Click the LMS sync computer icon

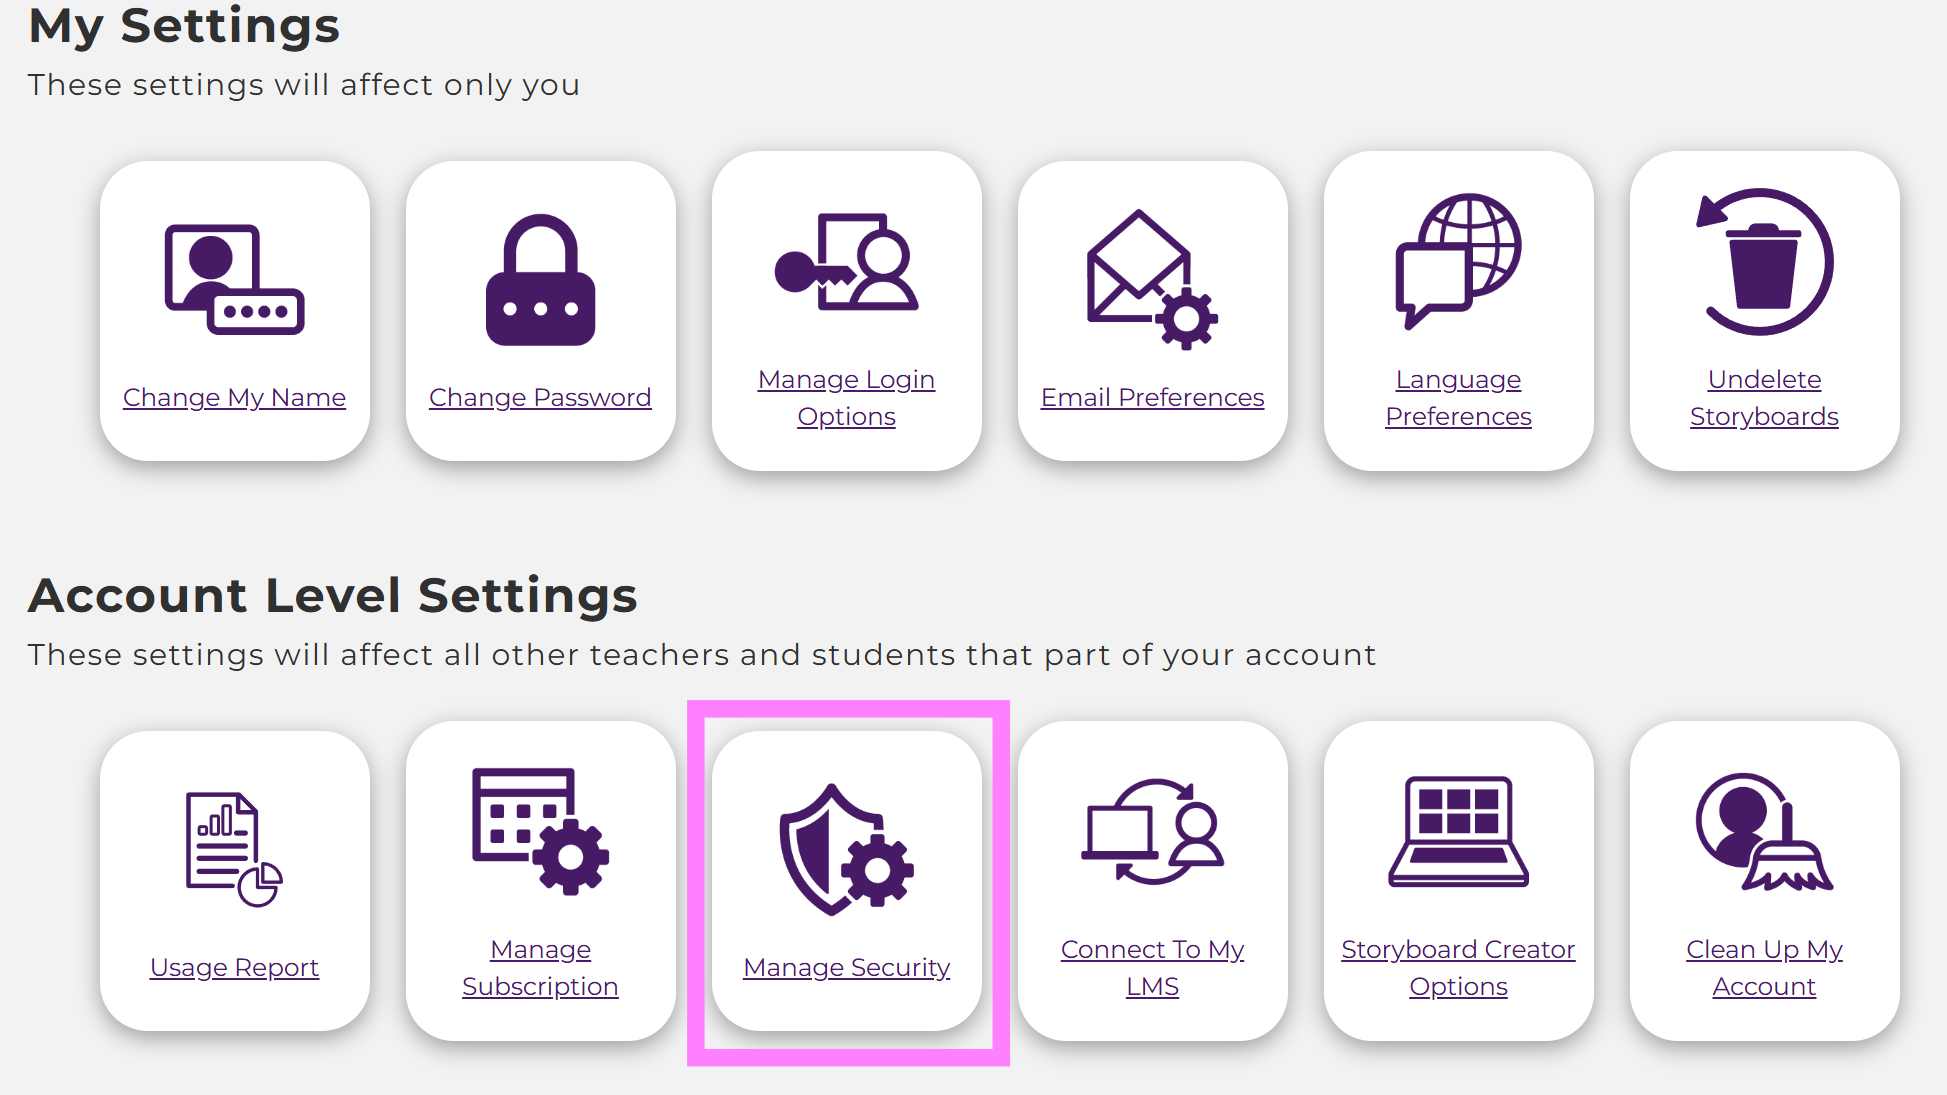pos(1152,831)
